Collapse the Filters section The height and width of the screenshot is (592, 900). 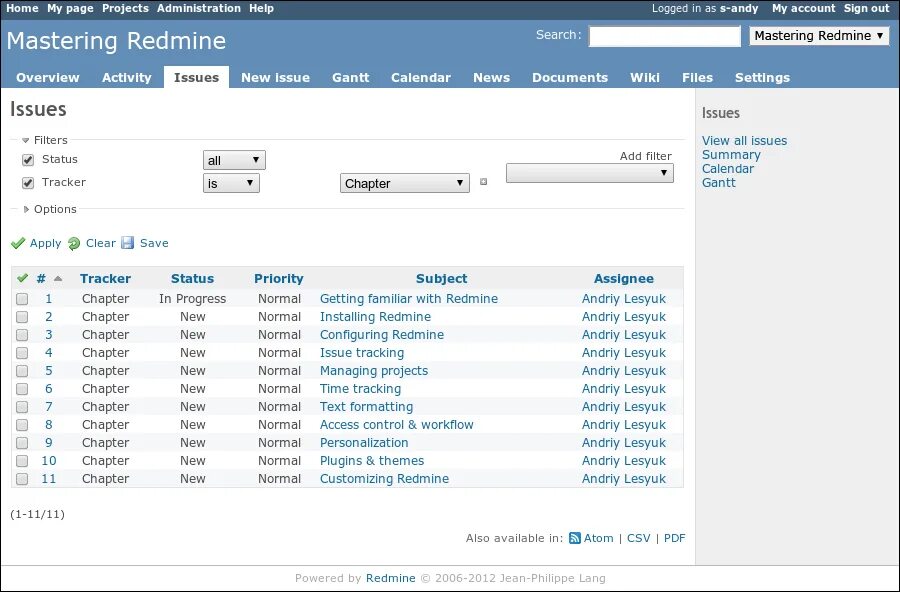45,140
